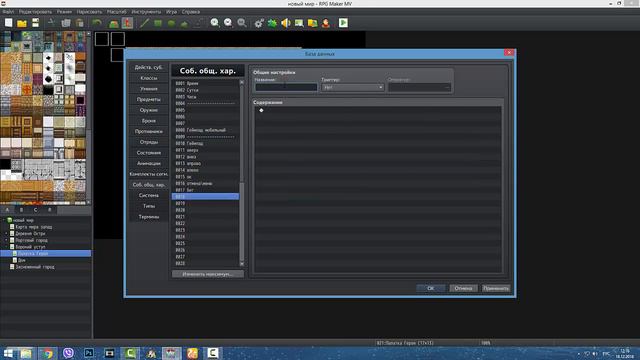Screen dimensions: 640x360
Task: Open the Триггер dropdown in Database
Action: click(352, 87)
